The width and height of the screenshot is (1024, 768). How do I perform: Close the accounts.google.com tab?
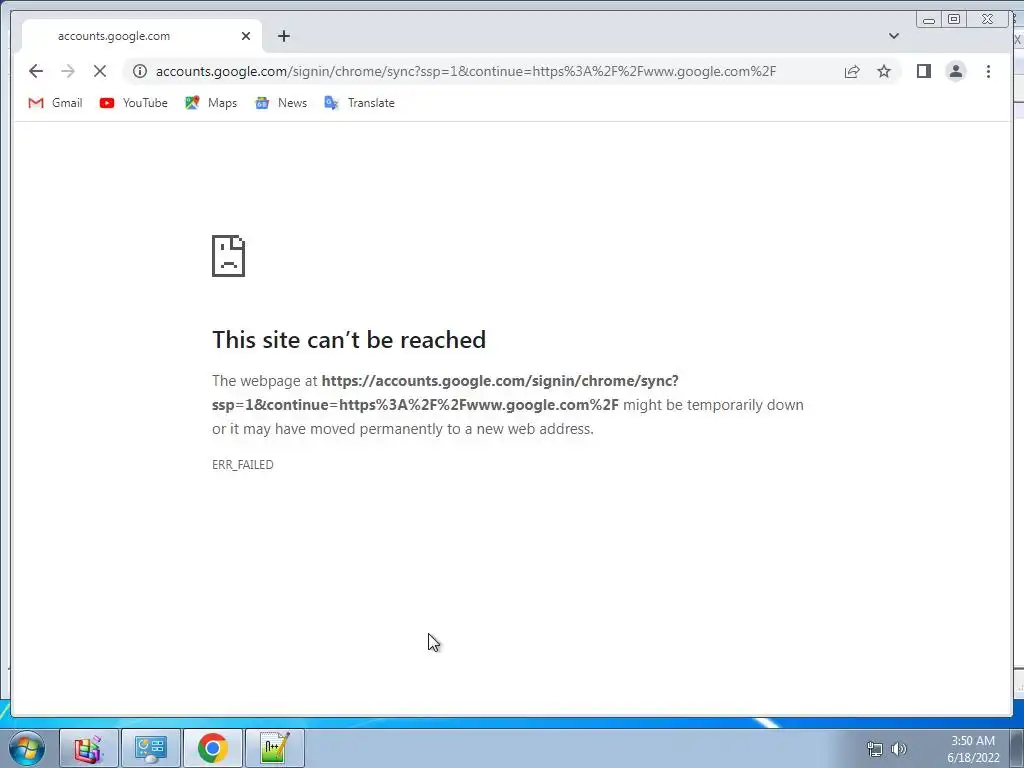pyautogui.click(x=246, y=36)
